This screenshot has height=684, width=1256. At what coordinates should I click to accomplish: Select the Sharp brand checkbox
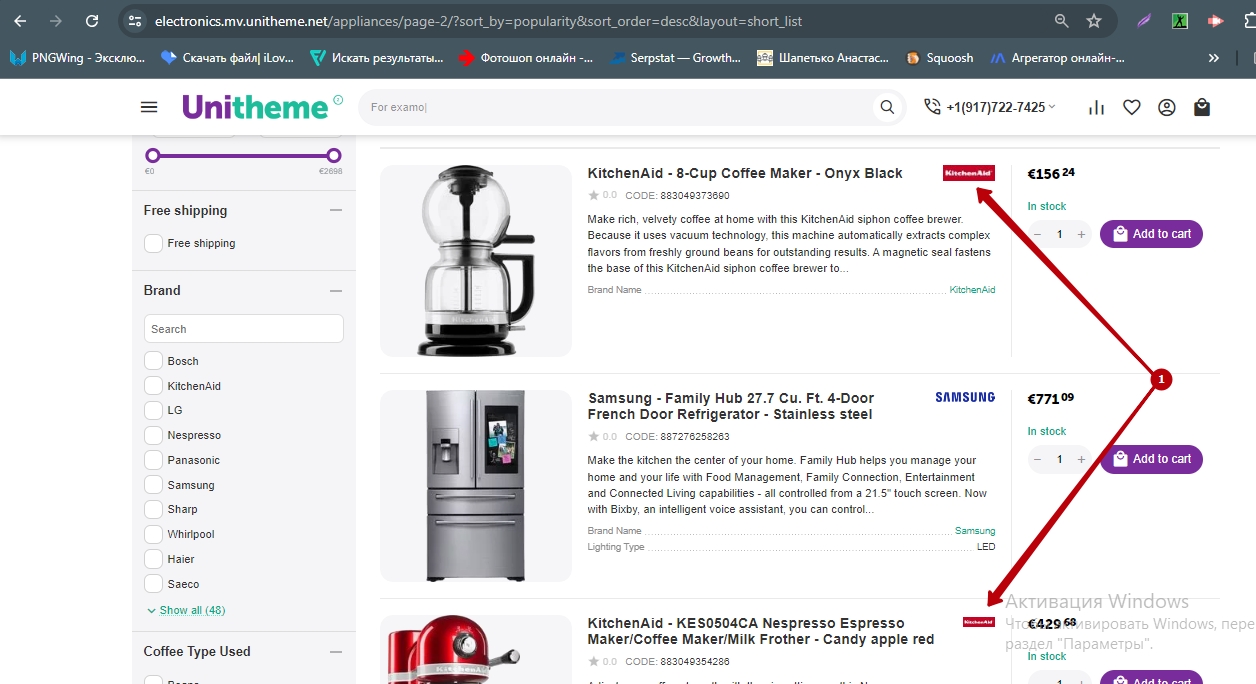(x=153, y=509)
